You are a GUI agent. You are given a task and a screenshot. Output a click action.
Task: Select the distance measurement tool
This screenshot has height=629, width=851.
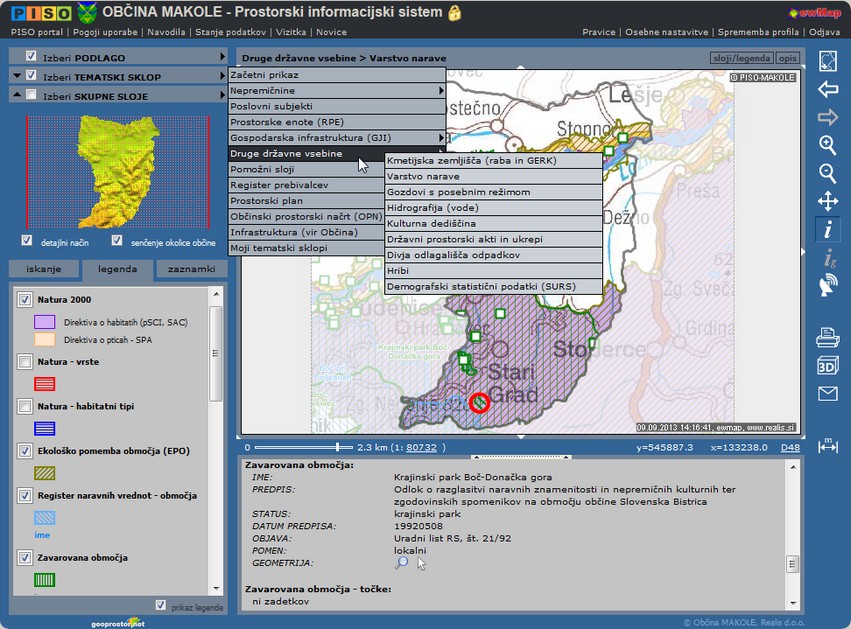tap(827, 445)
